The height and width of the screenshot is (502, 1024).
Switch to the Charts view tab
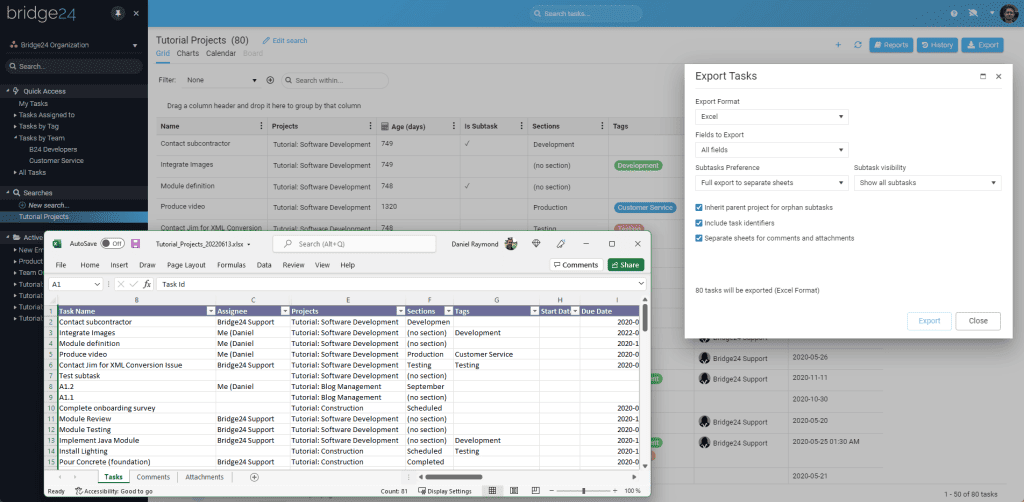tap(188, 53)
